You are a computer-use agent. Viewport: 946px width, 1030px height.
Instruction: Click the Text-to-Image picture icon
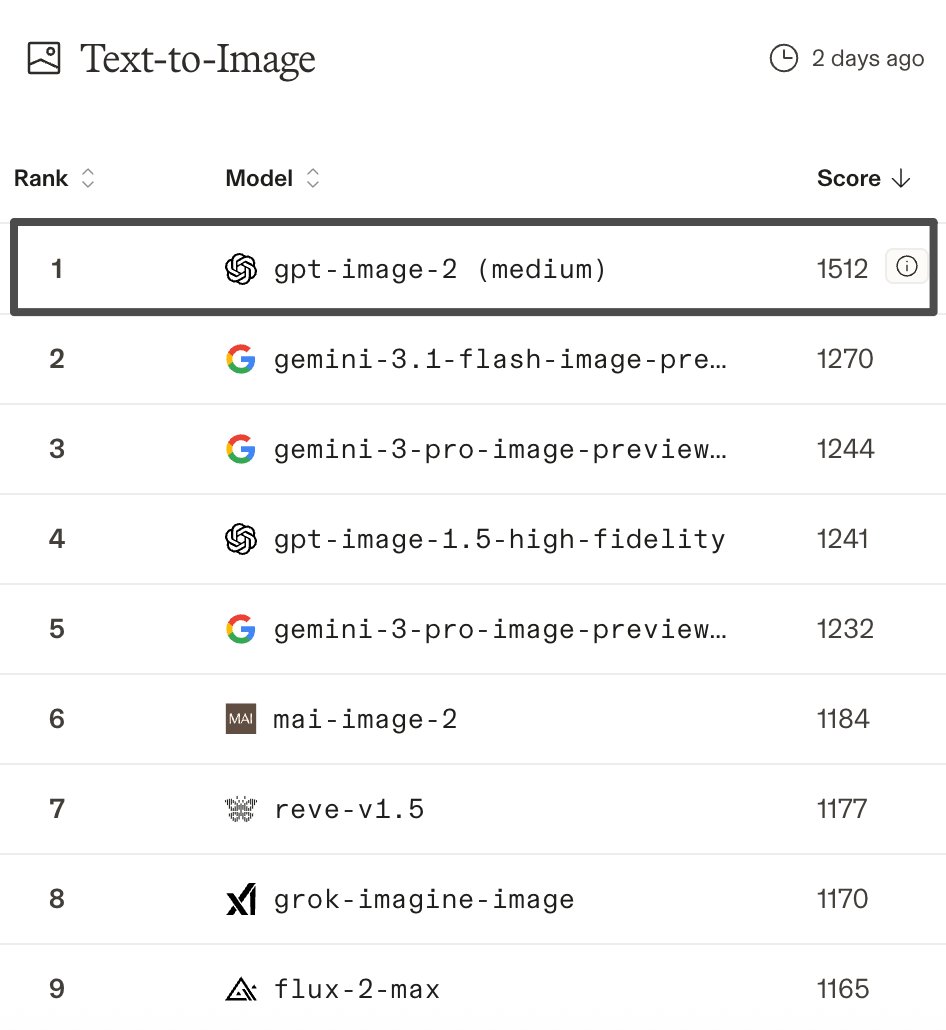44,58
